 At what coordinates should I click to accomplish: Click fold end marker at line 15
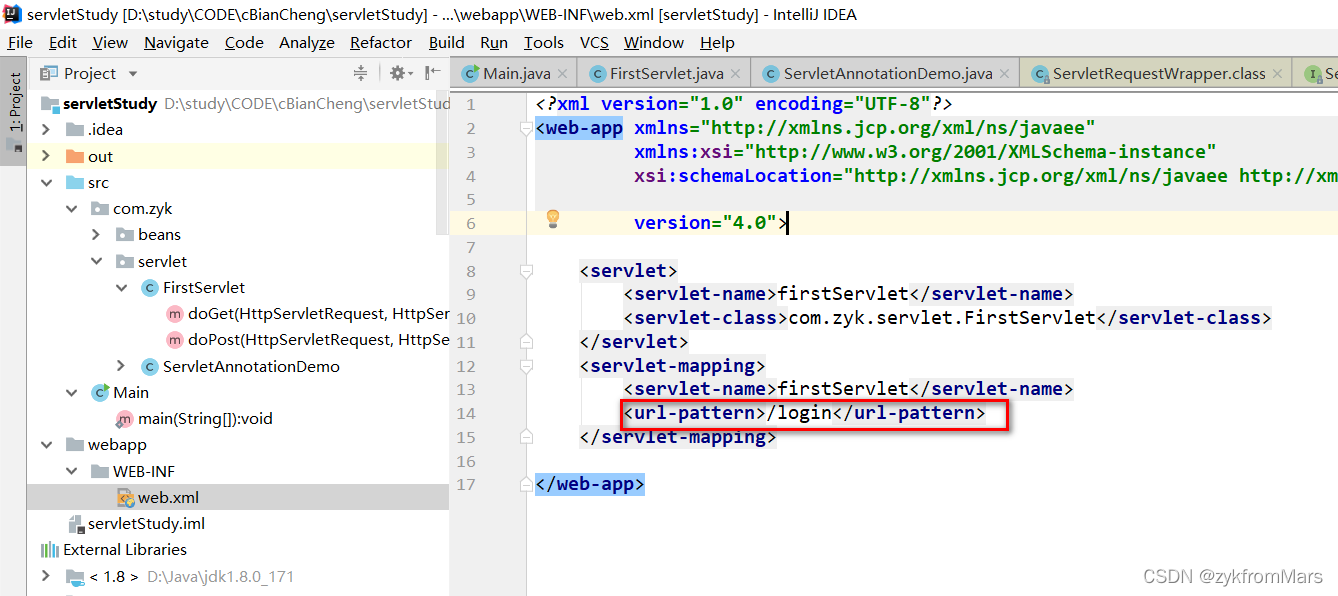pyautogui.click(x=526, y=437)
